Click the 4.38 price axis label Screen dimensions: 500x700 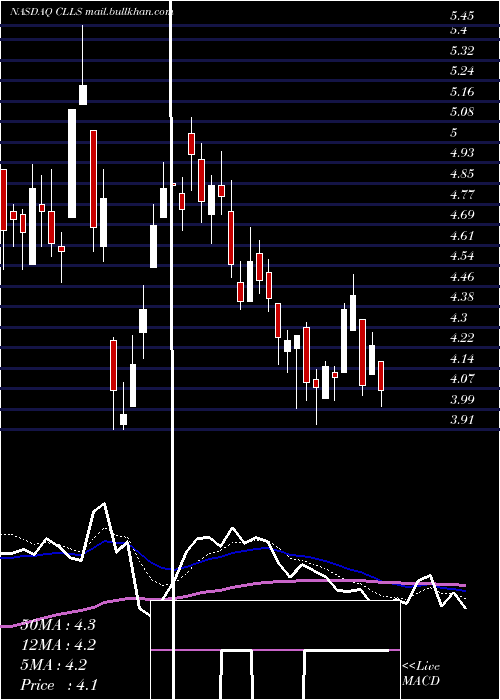[x=462, y=297]
